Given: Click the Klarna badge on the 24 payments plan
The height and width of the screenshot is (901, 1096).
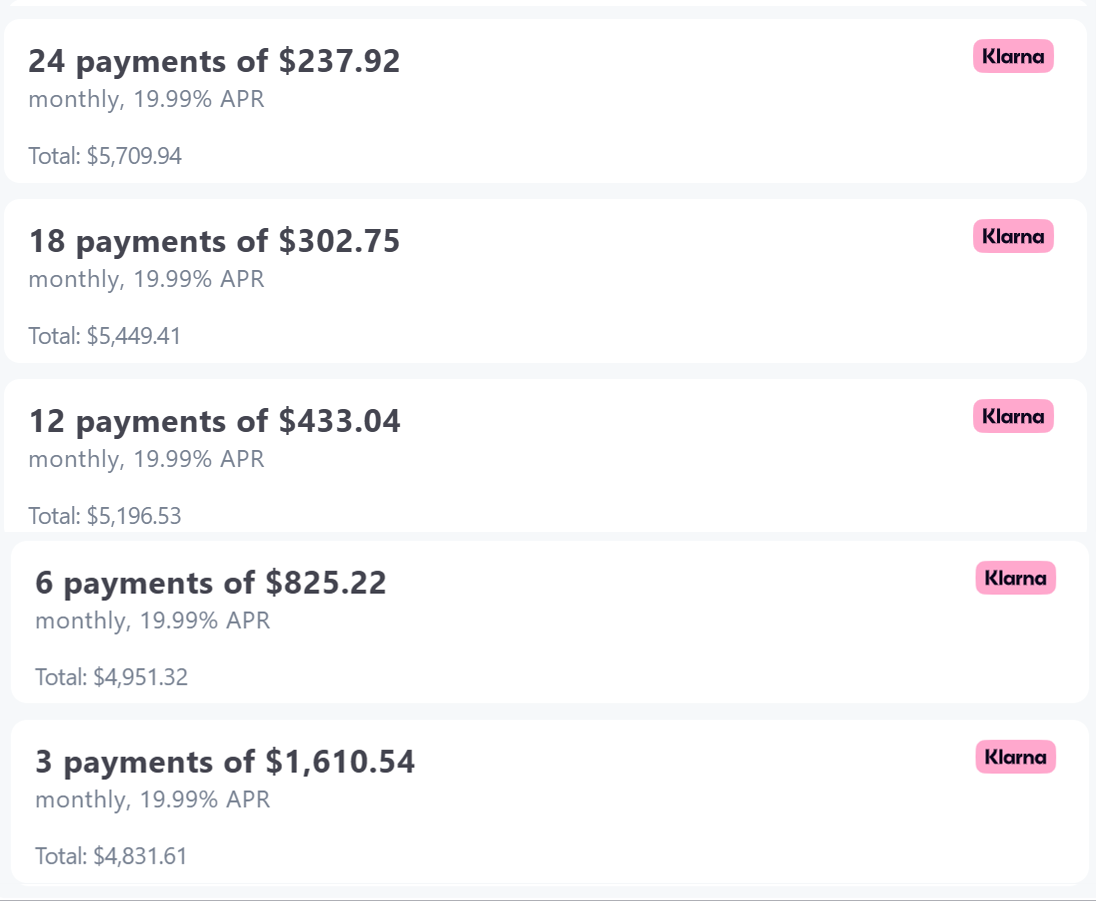Looking at the screenshot, I should pyautogui.click(x=1013, y=56).
